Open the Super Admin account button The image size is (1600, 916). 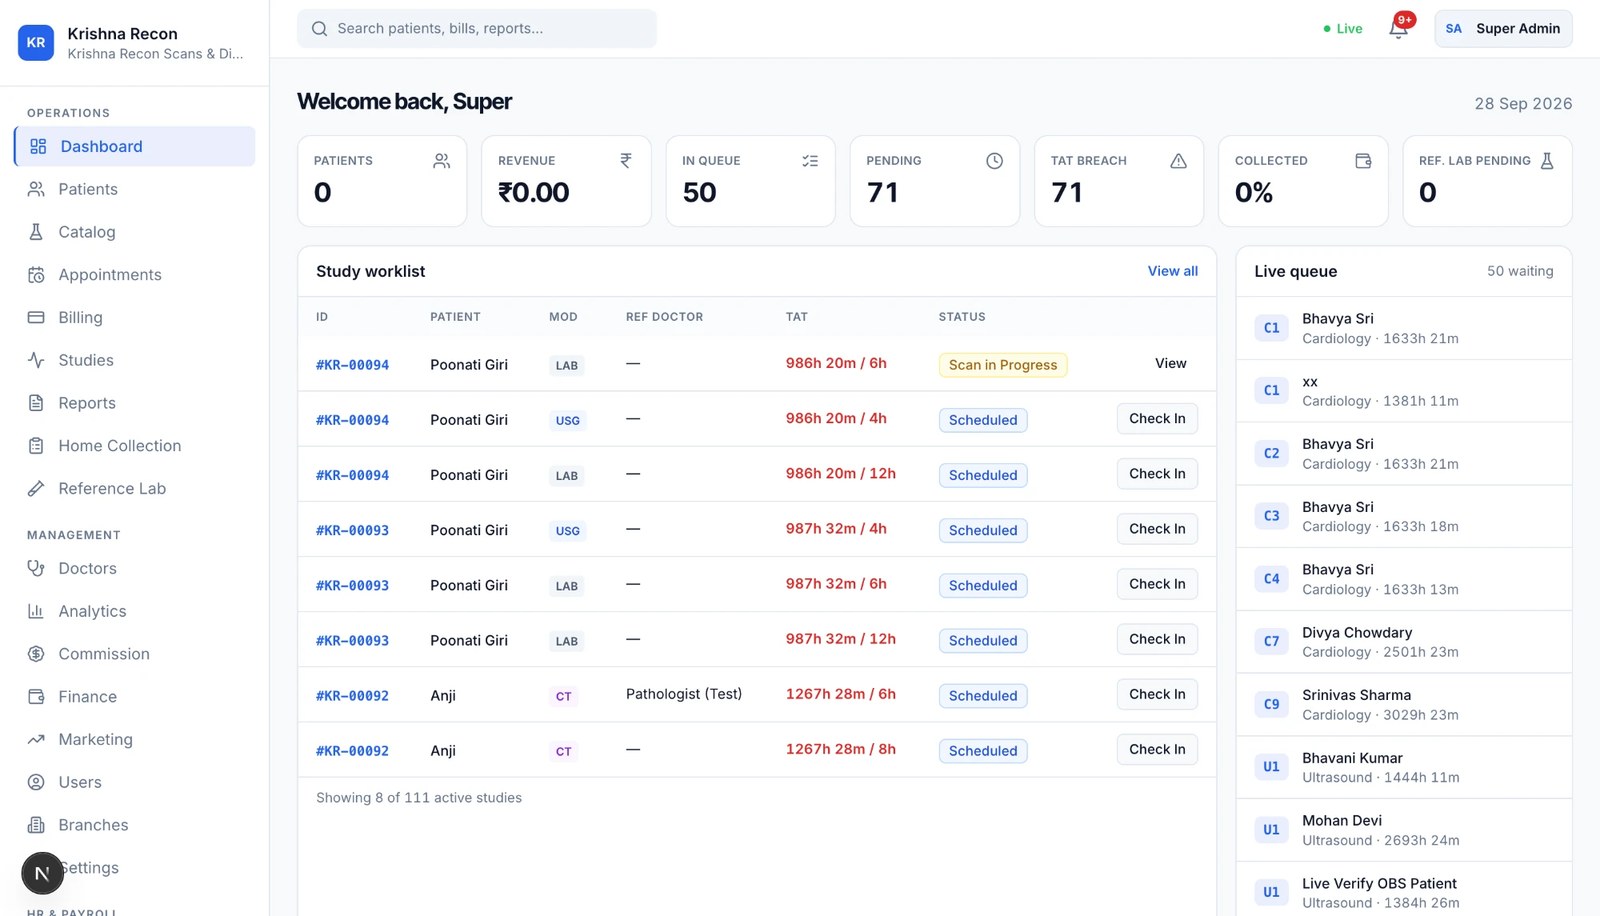point(1503,28)
